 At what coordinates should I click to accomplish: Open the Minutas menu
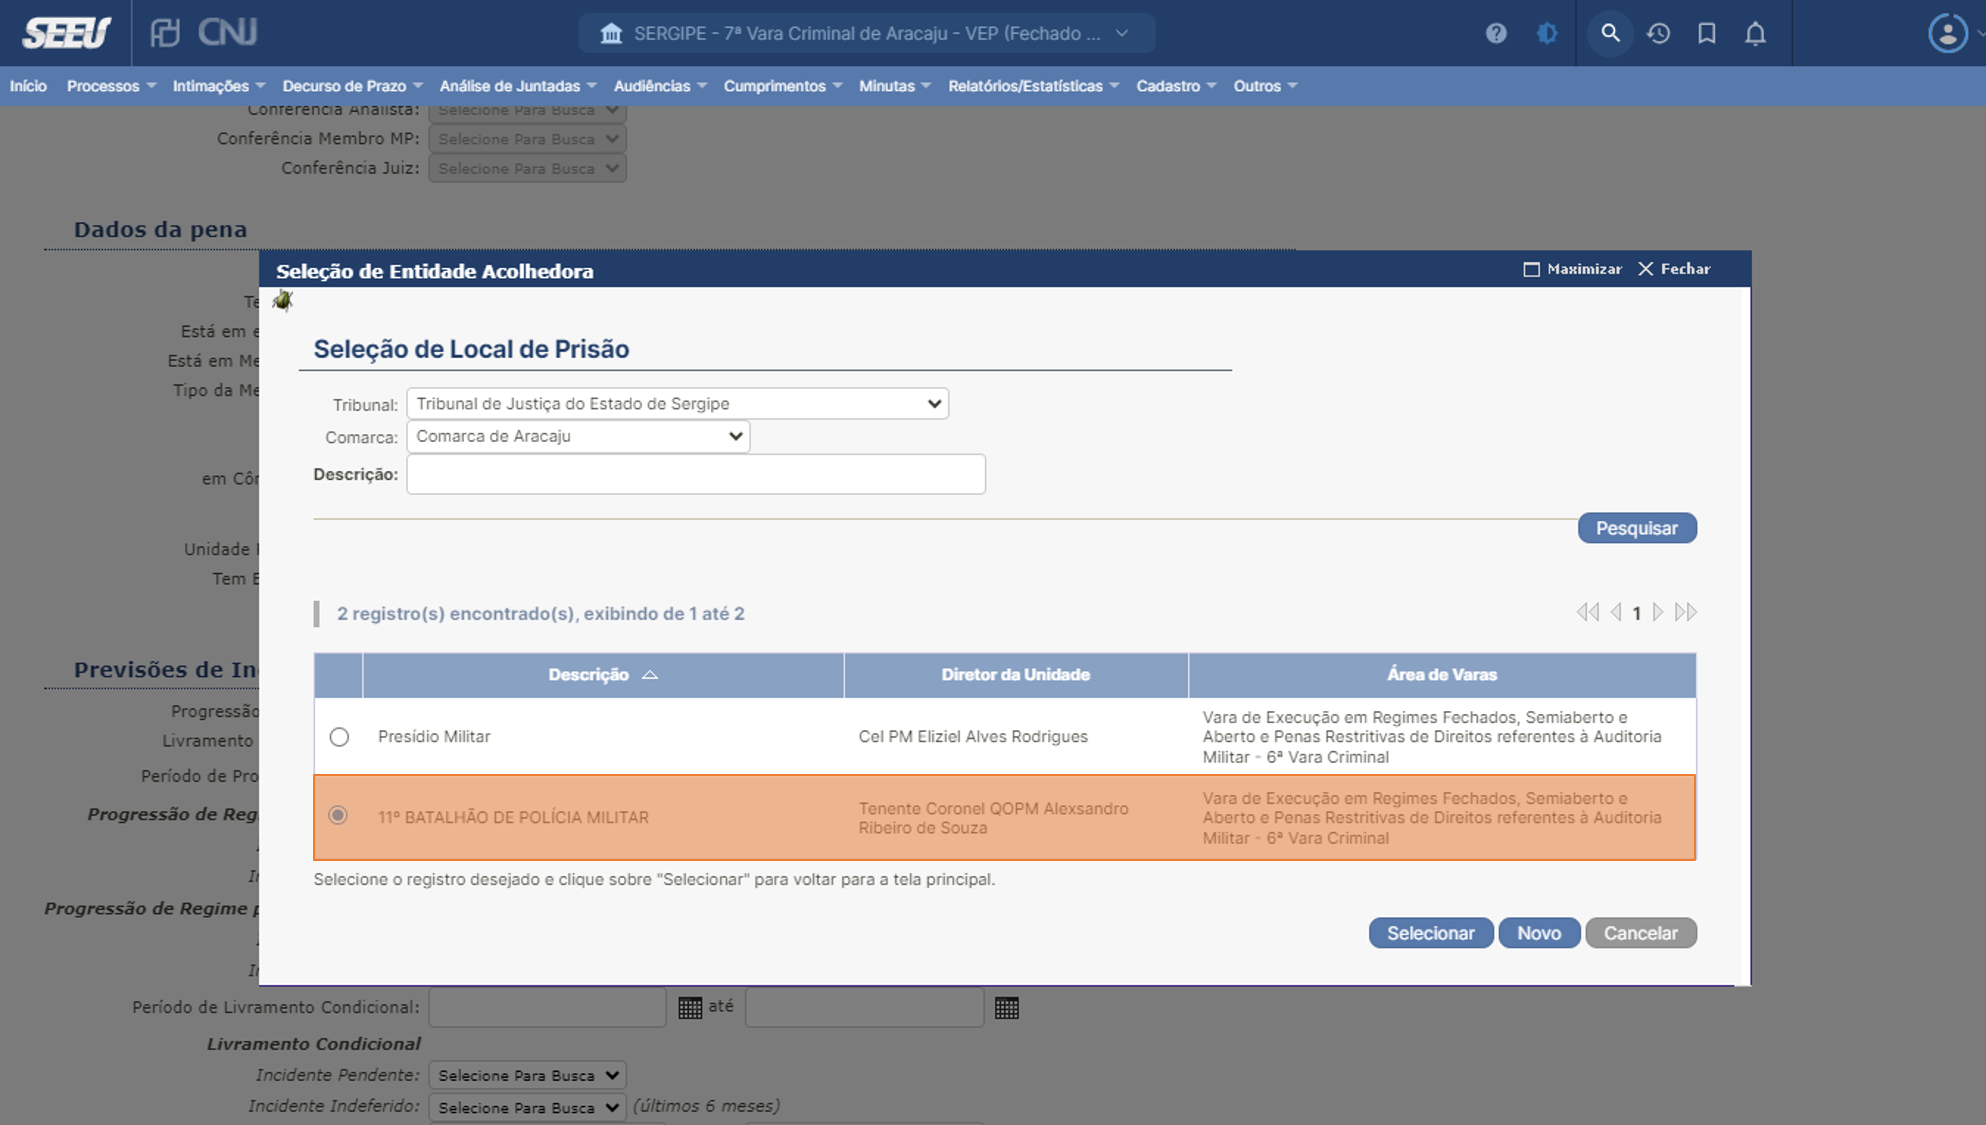pyautogui.click(x=895, y=86)
